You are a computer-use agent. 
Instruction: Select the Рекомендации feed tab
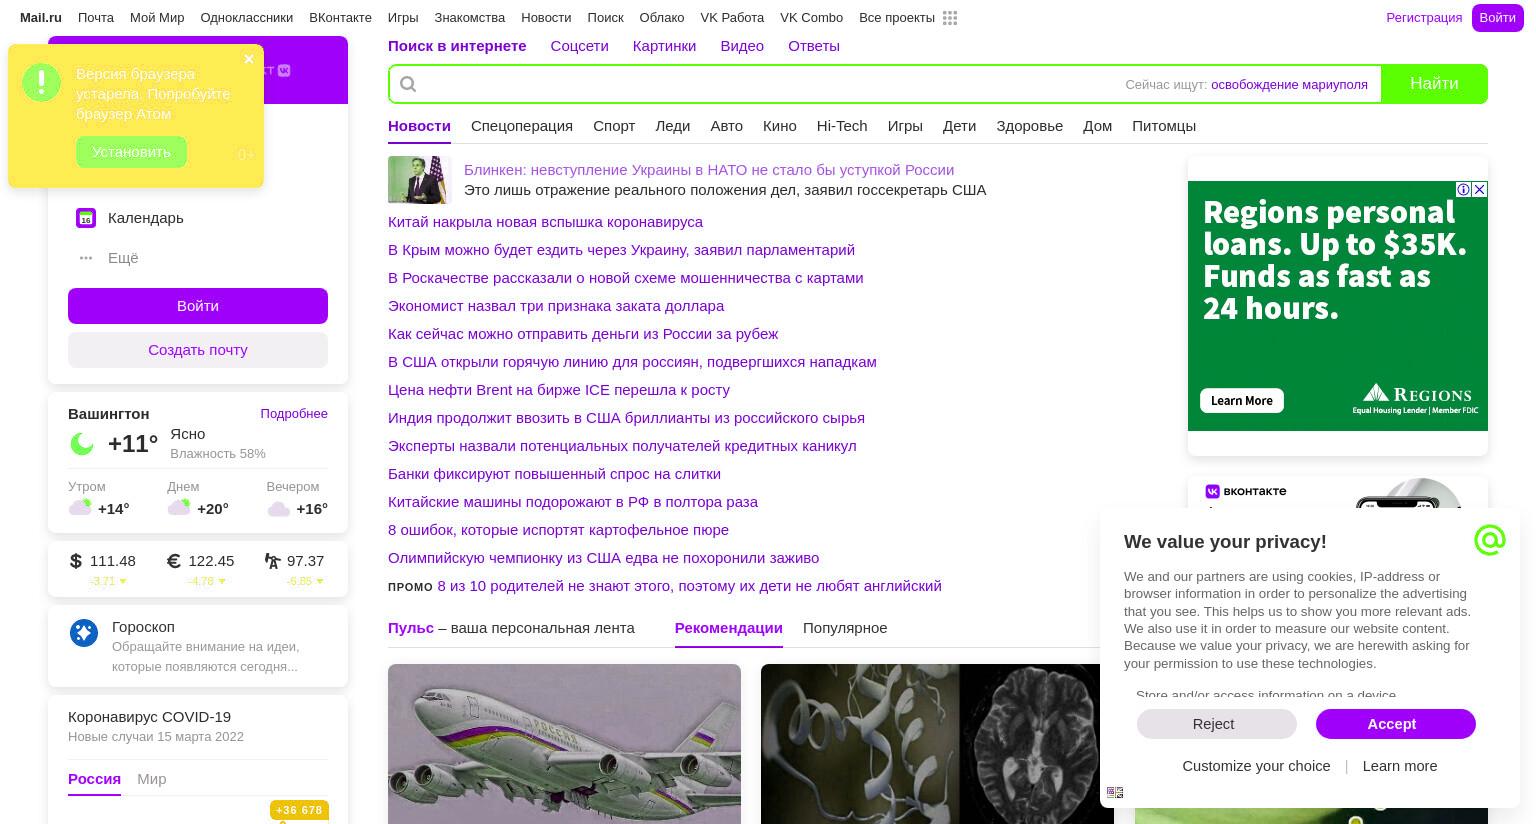[728, 628]
